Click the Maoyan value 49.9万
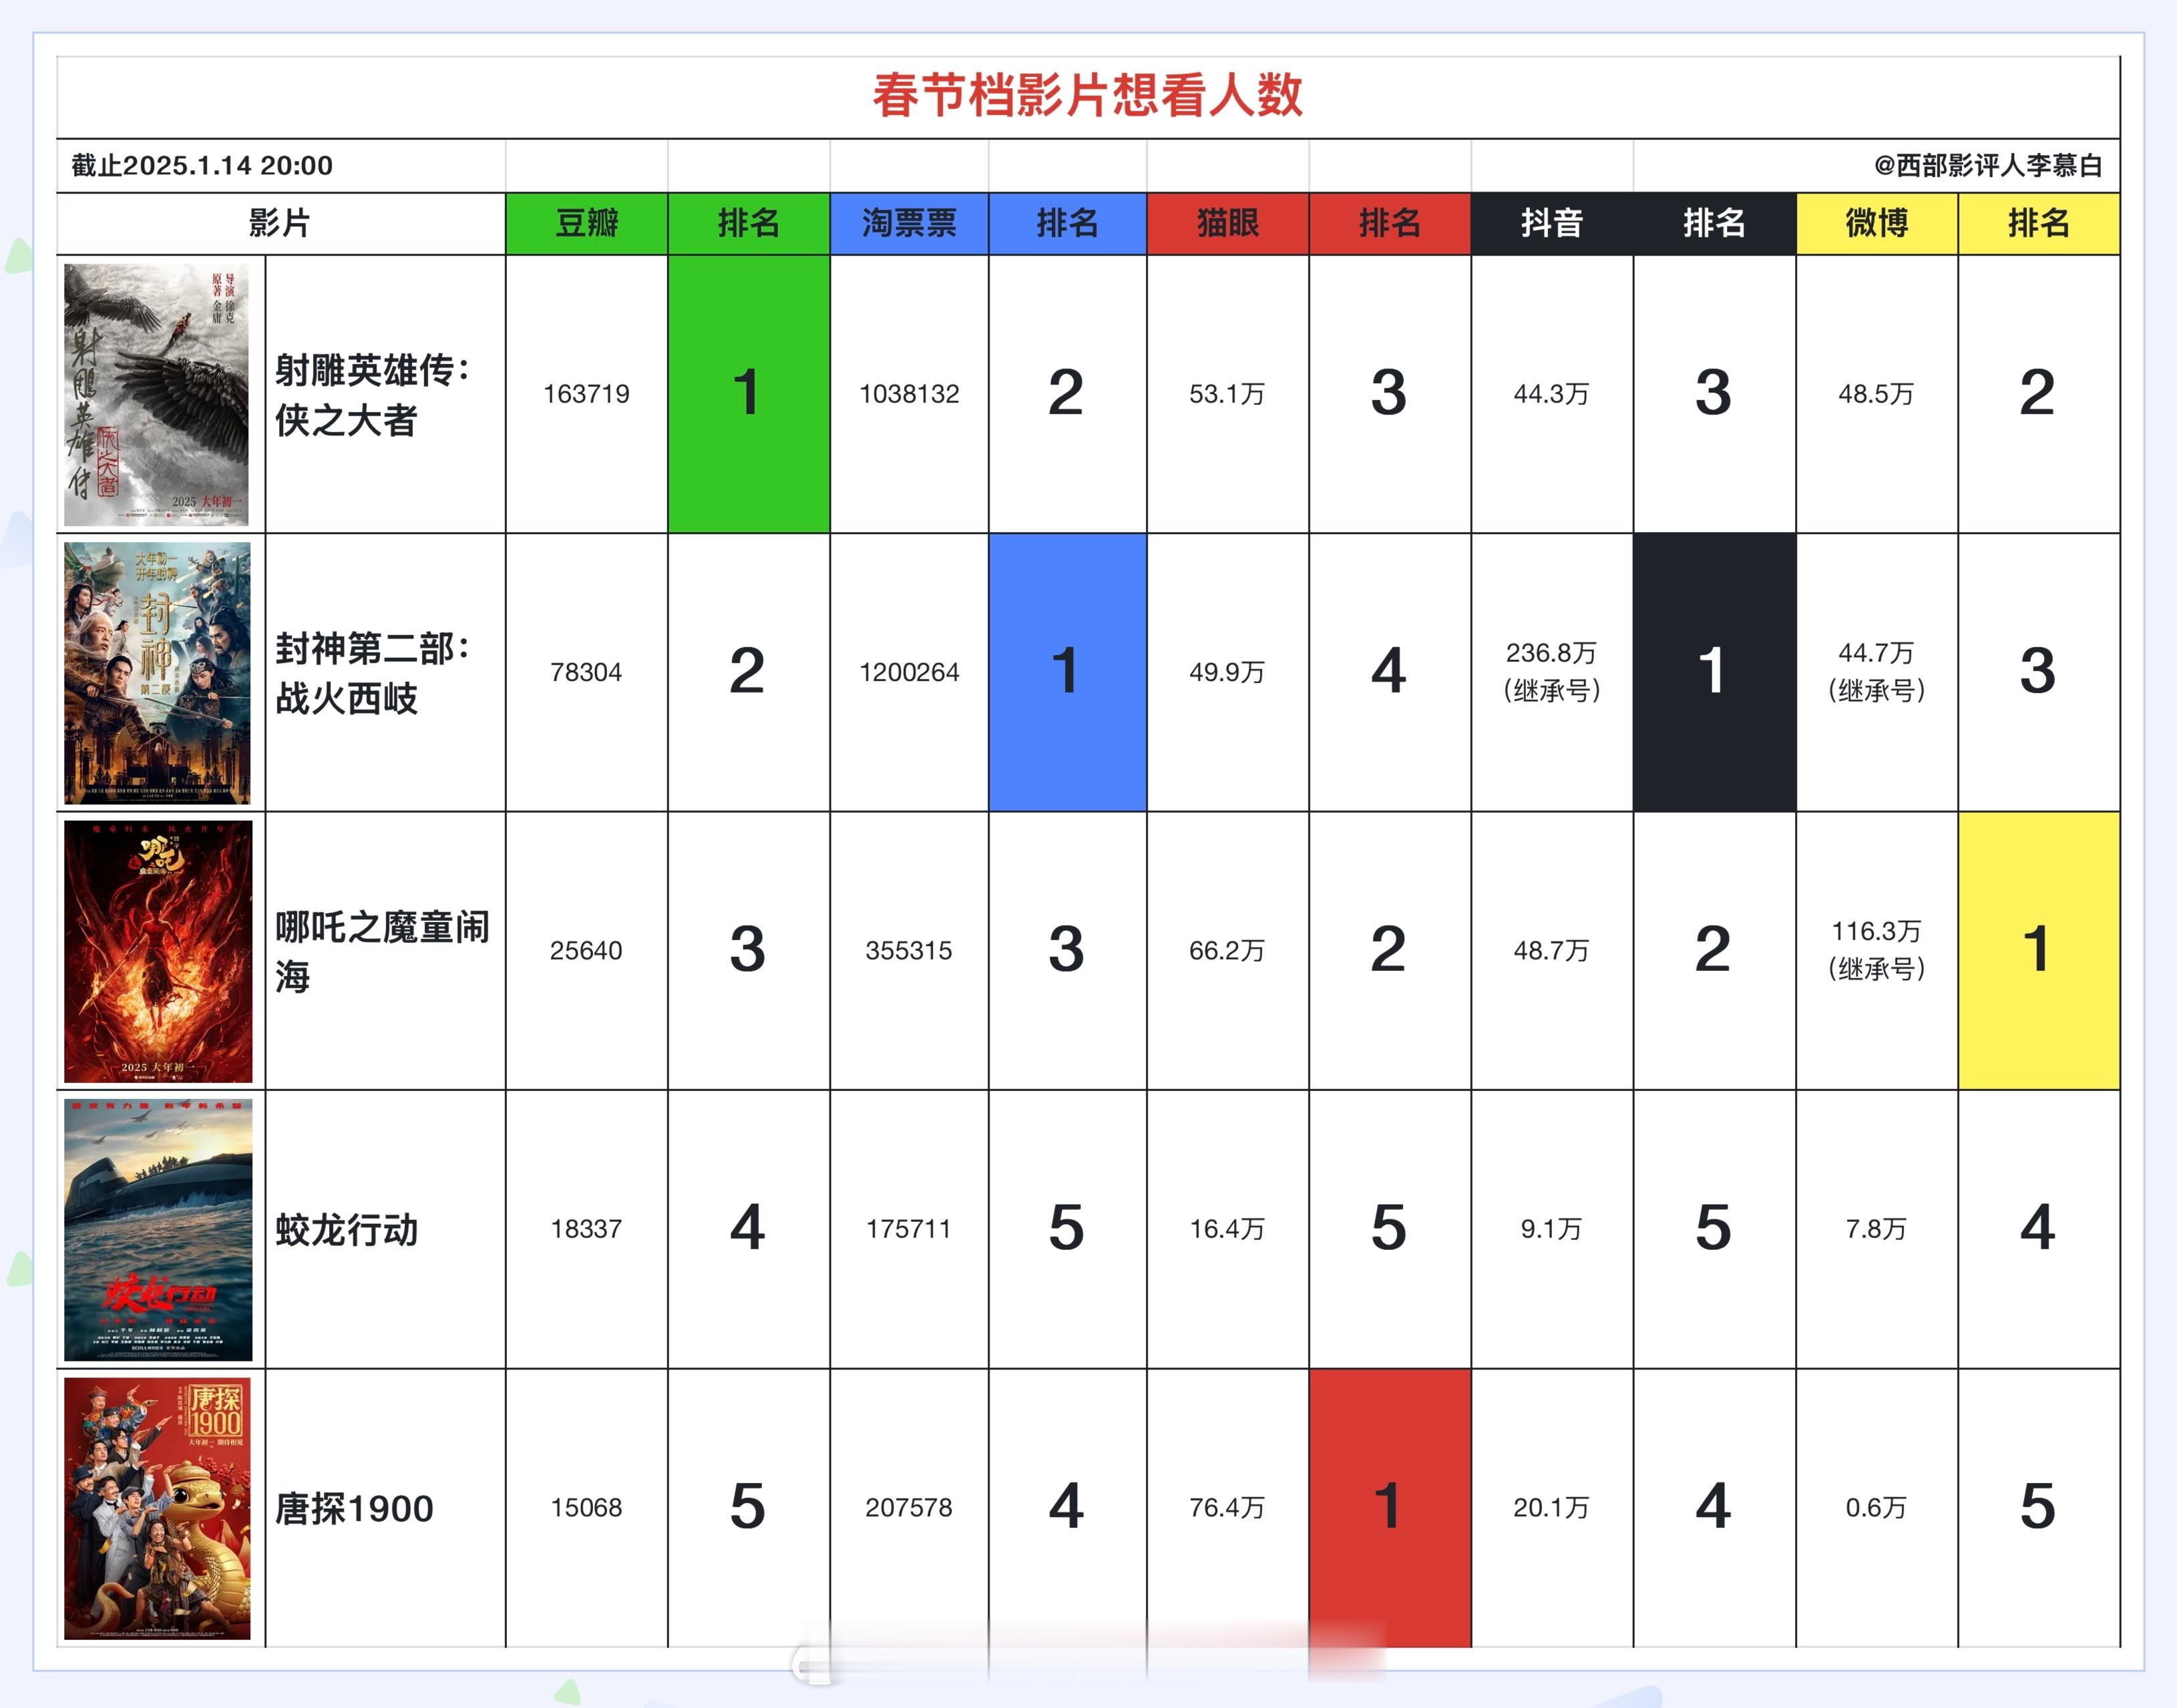 click(x=1227, y=672)
